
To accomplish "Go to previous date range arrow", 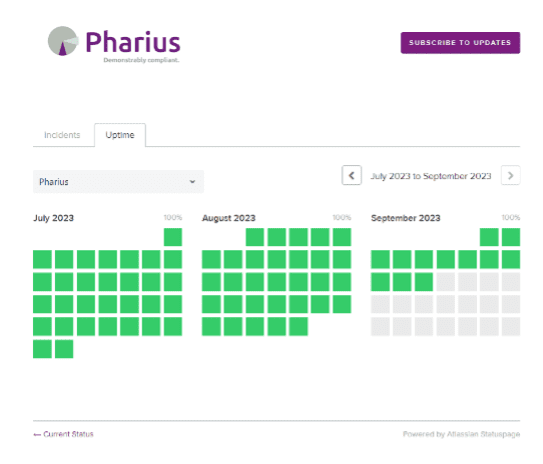I will [x=351, y=175].
